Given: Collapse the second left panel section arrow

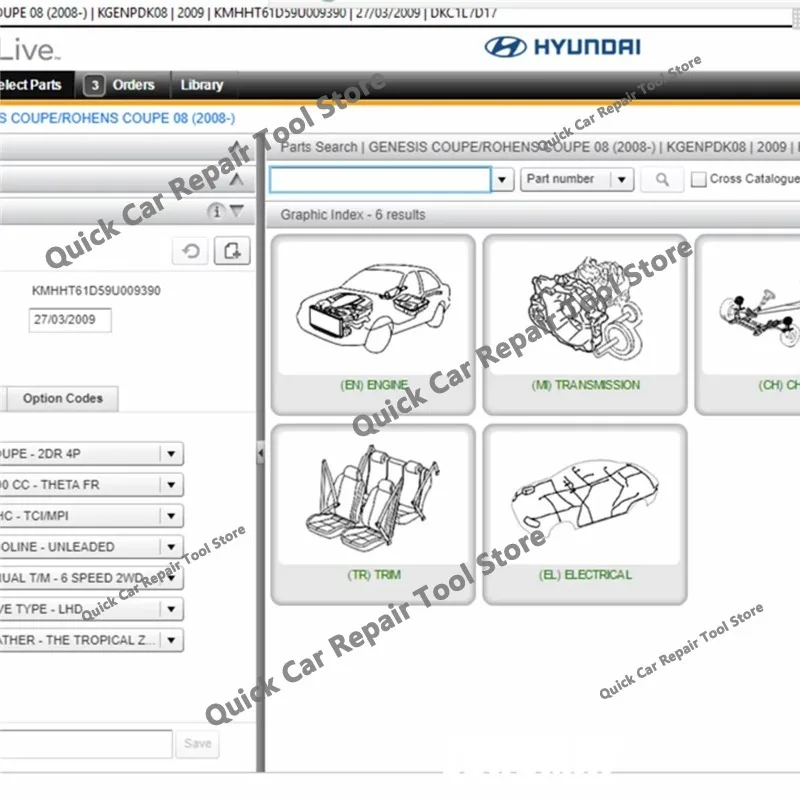Looking at the screenshot, I should [236, 180].
